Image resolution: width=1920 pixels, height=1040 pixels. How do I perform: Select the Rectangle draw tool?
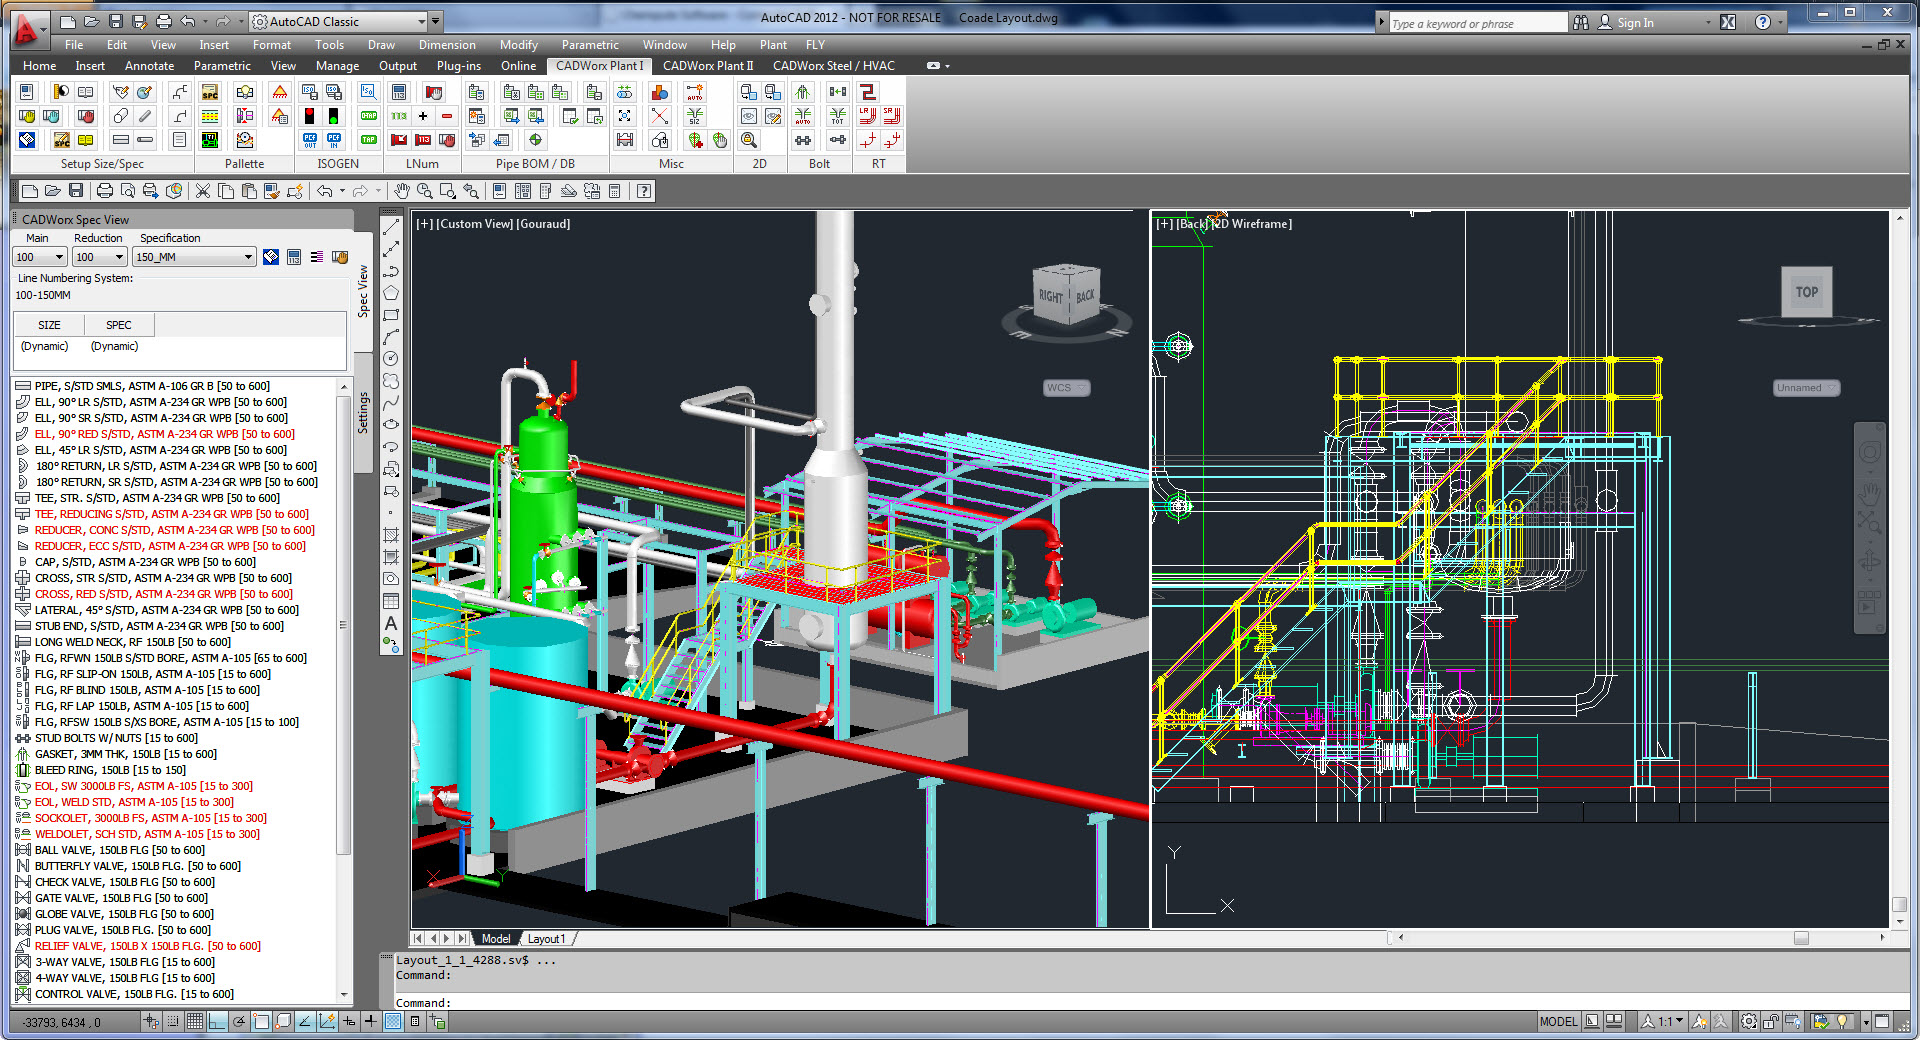point(391,315)
